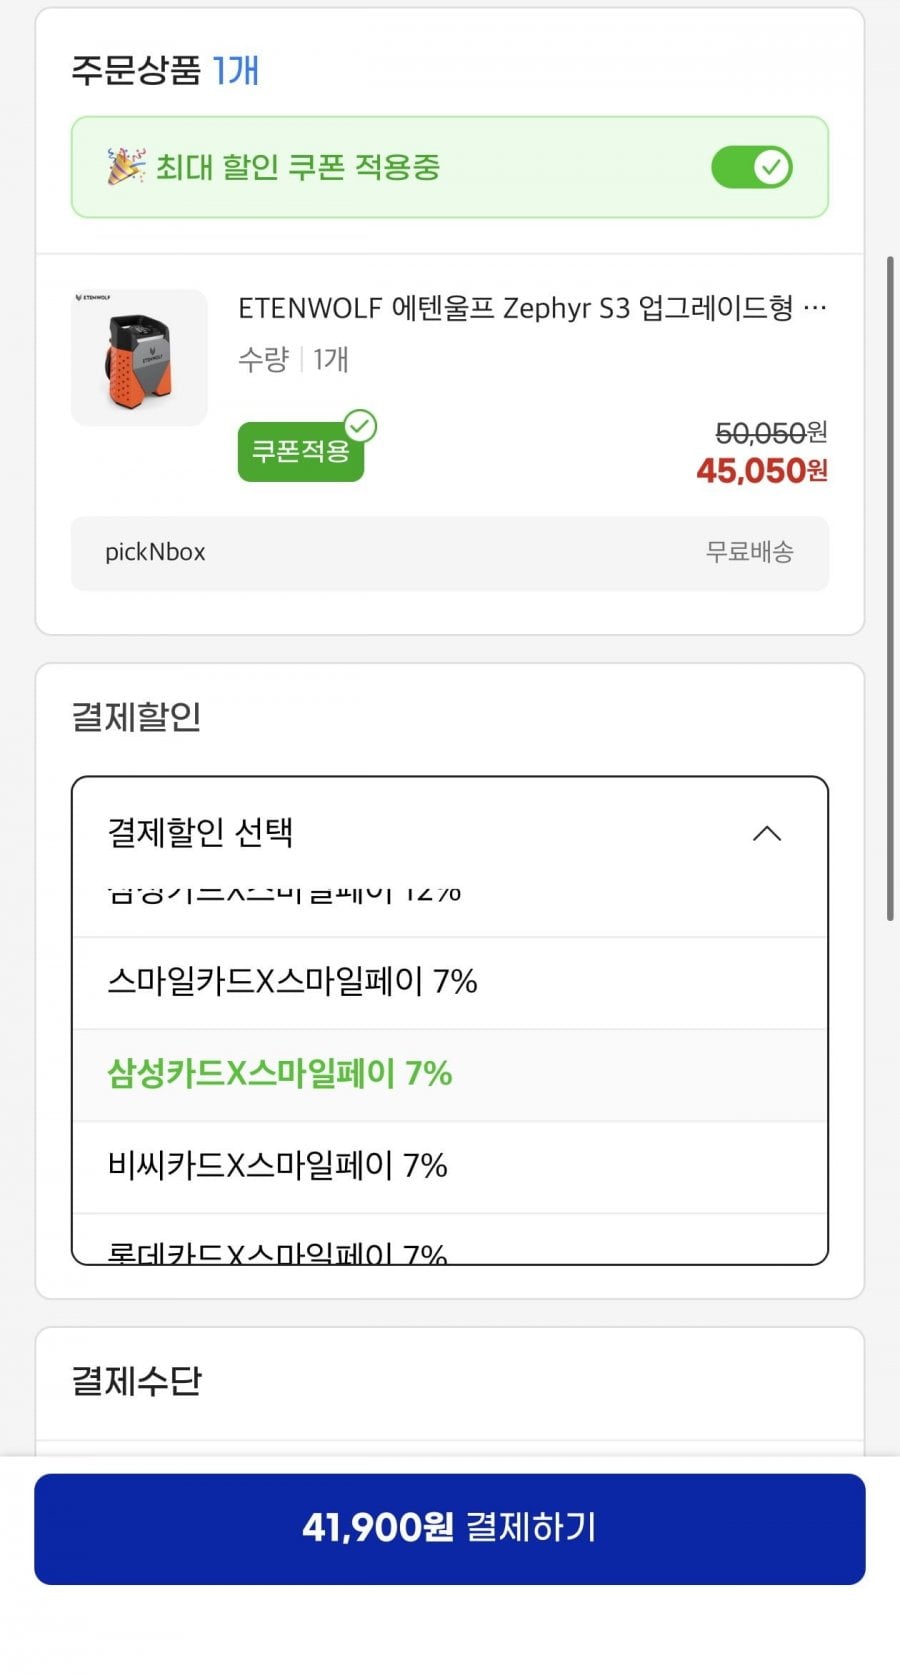The height and width of the screenshot is (1675, 900).
Task: Click the pickNbox seller row
Action: point(450,553)
